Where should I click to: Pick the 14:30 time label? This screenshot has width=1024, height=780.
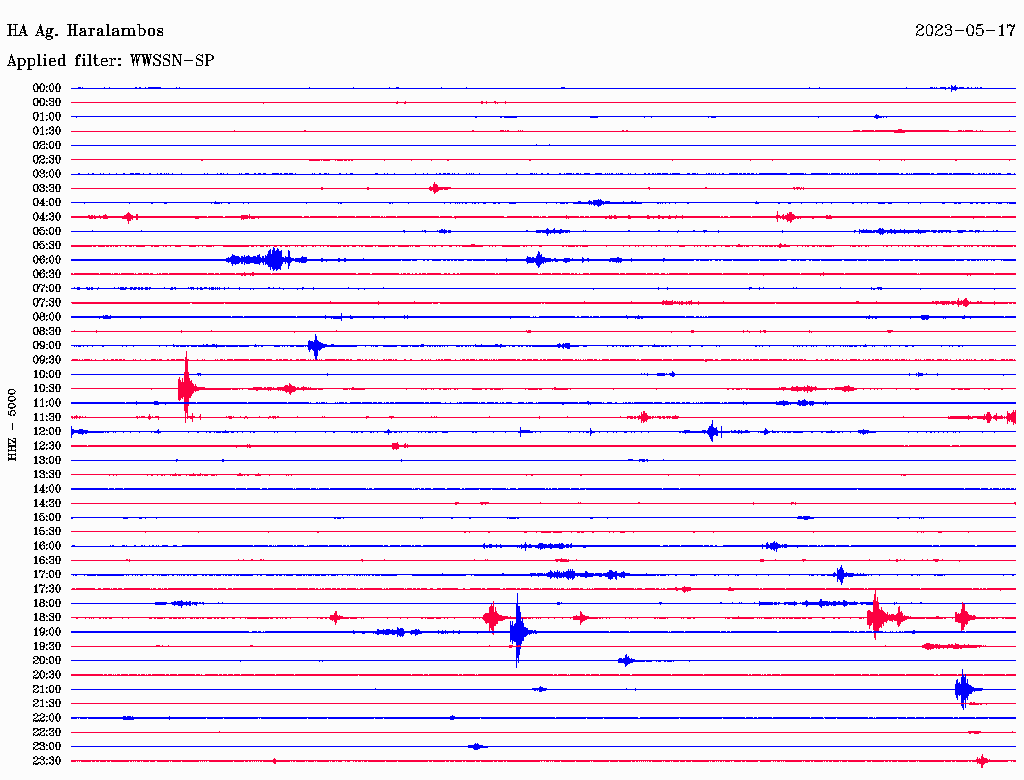(x=47, y=503)
